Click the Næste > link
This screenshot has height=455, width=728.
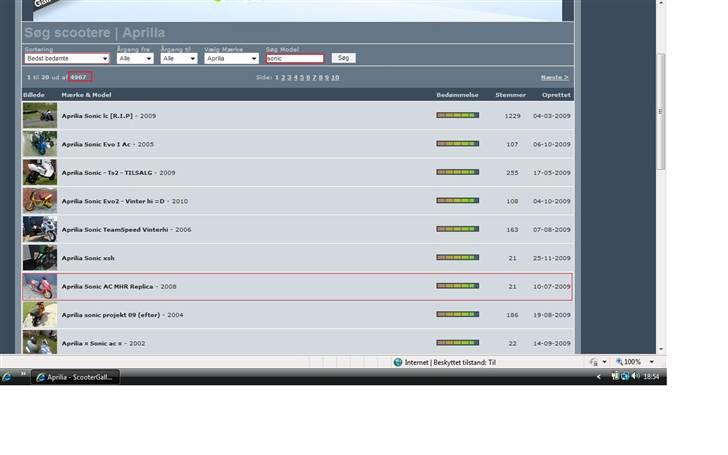pos(554,77)
